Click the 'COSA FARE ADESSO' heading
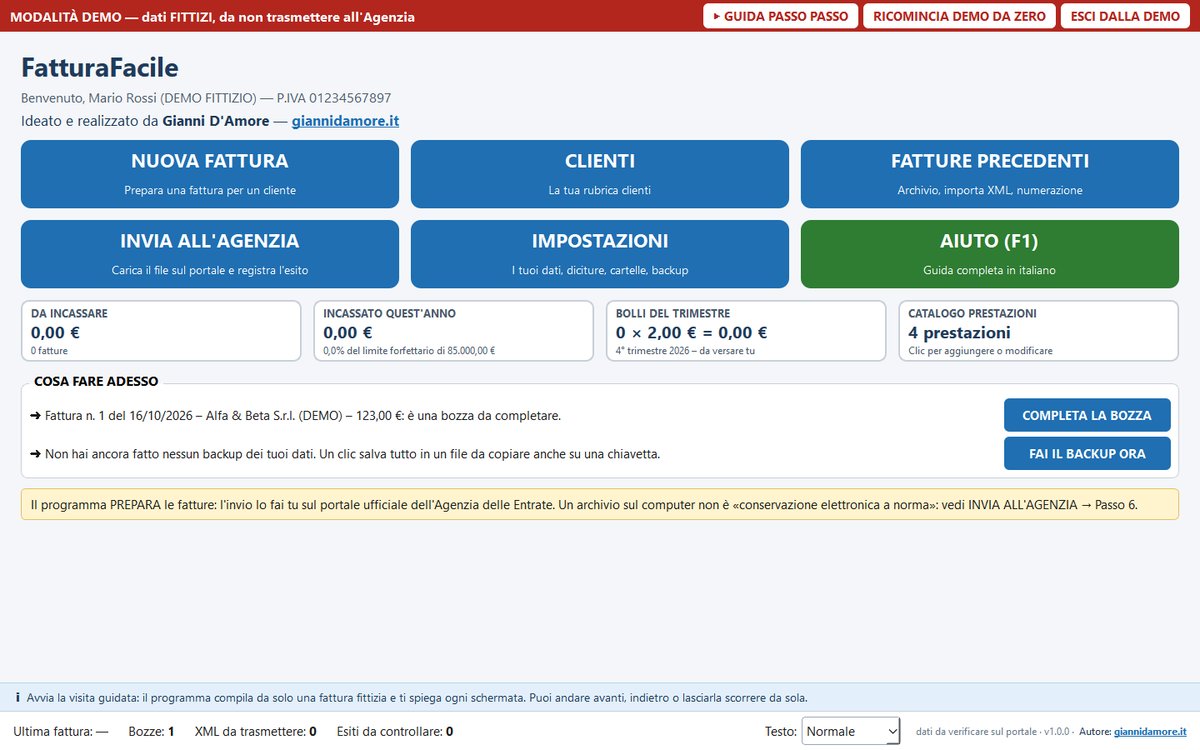This screenshot has height=750, width=1200. pyautogui.click(x=96, y=381)
